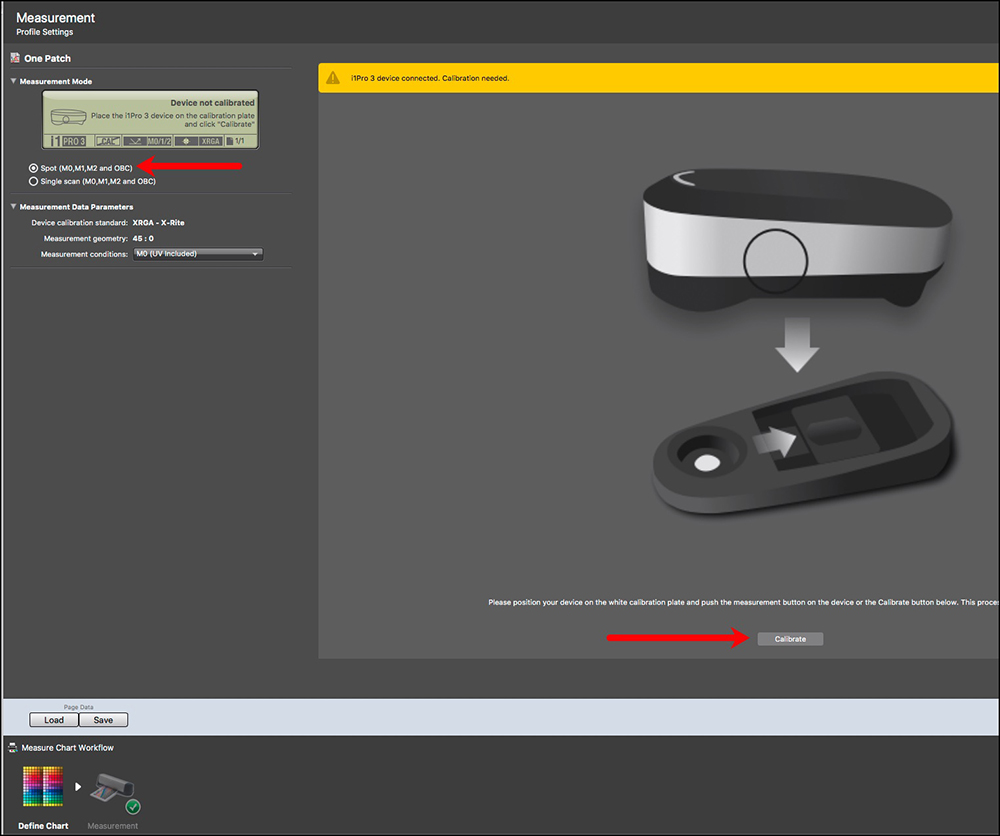Image resolution: width=1000 pixels, height=836 pixels.
Task: Open the Measurement workflow printer icon
Action: pyautogui.click(x=113, y=790)
